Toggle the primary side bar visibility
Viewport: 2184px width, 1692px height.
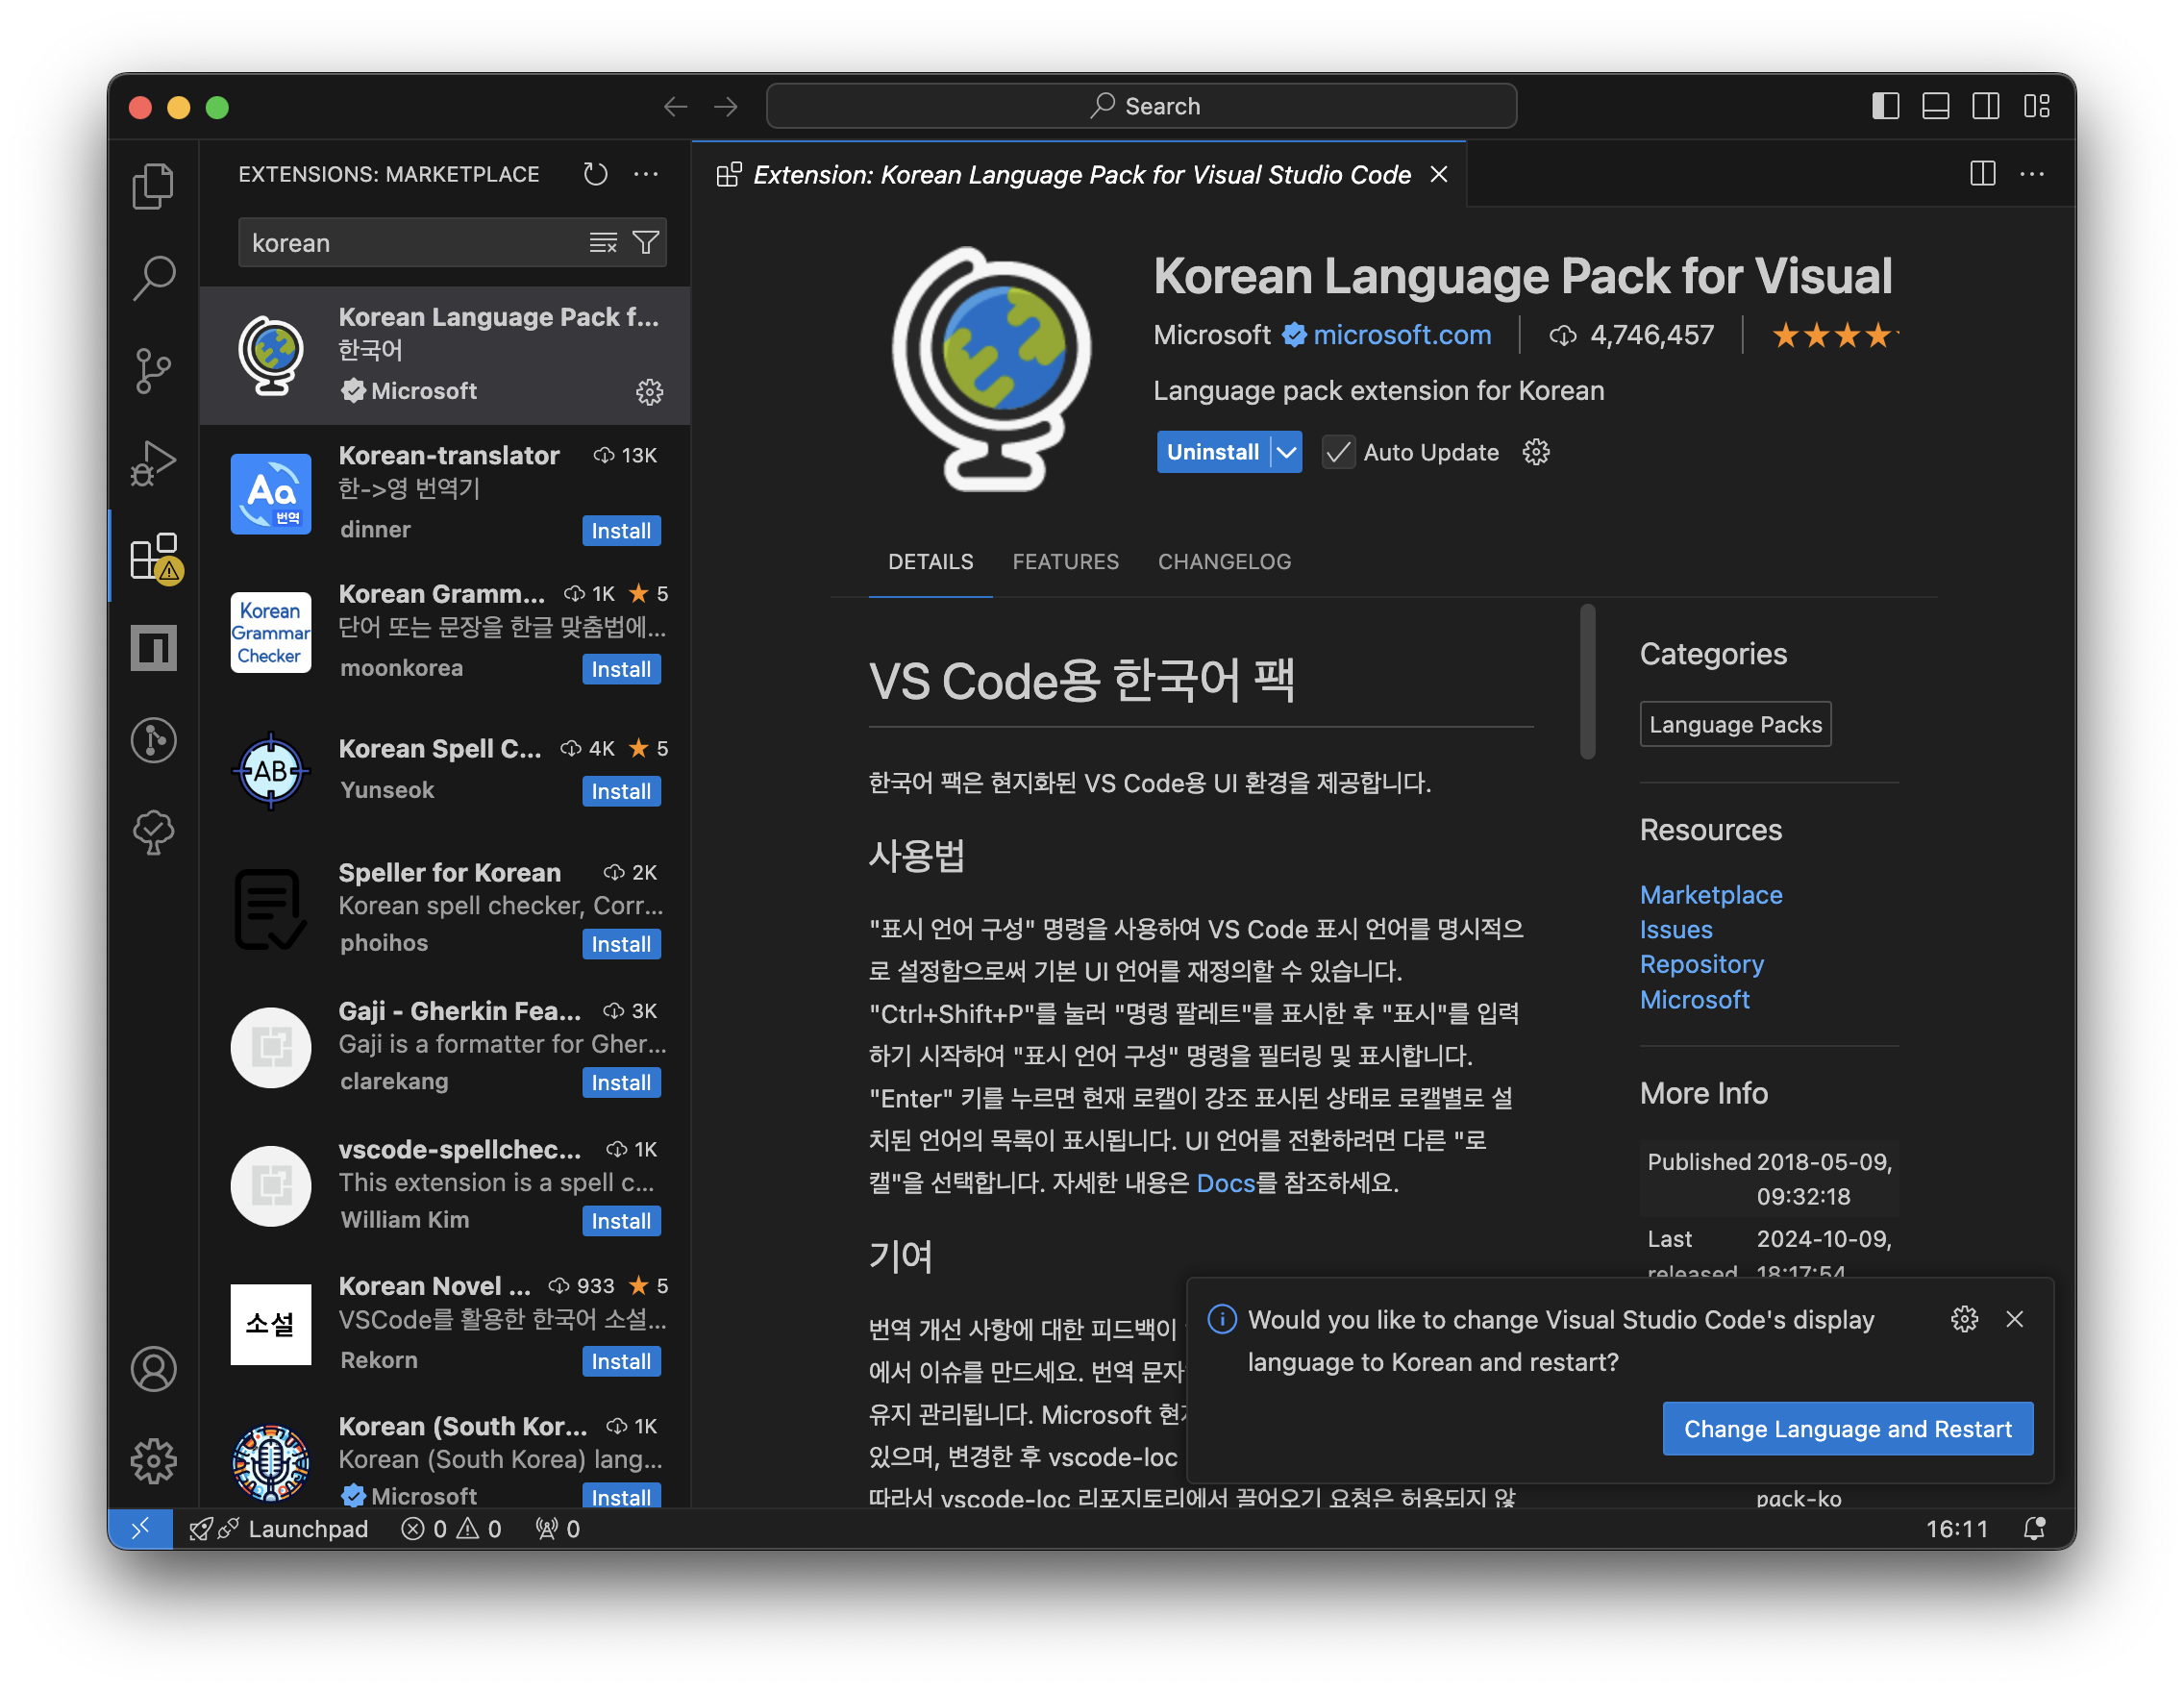coord(1885,106)
